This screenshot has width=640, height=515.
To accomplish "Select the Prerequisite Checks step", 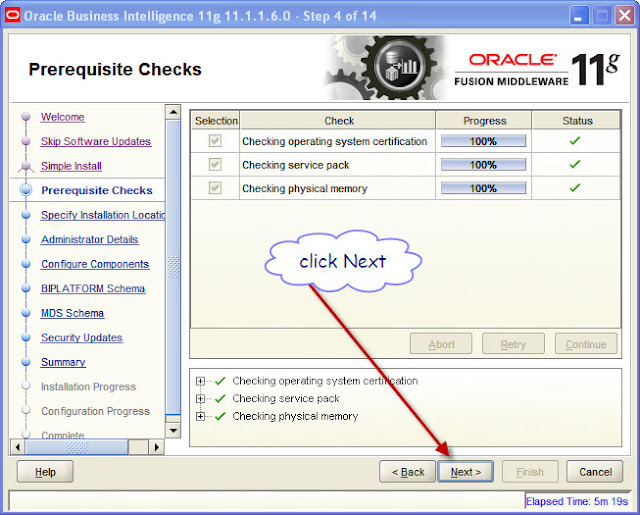I will click(x=97, y=190).
